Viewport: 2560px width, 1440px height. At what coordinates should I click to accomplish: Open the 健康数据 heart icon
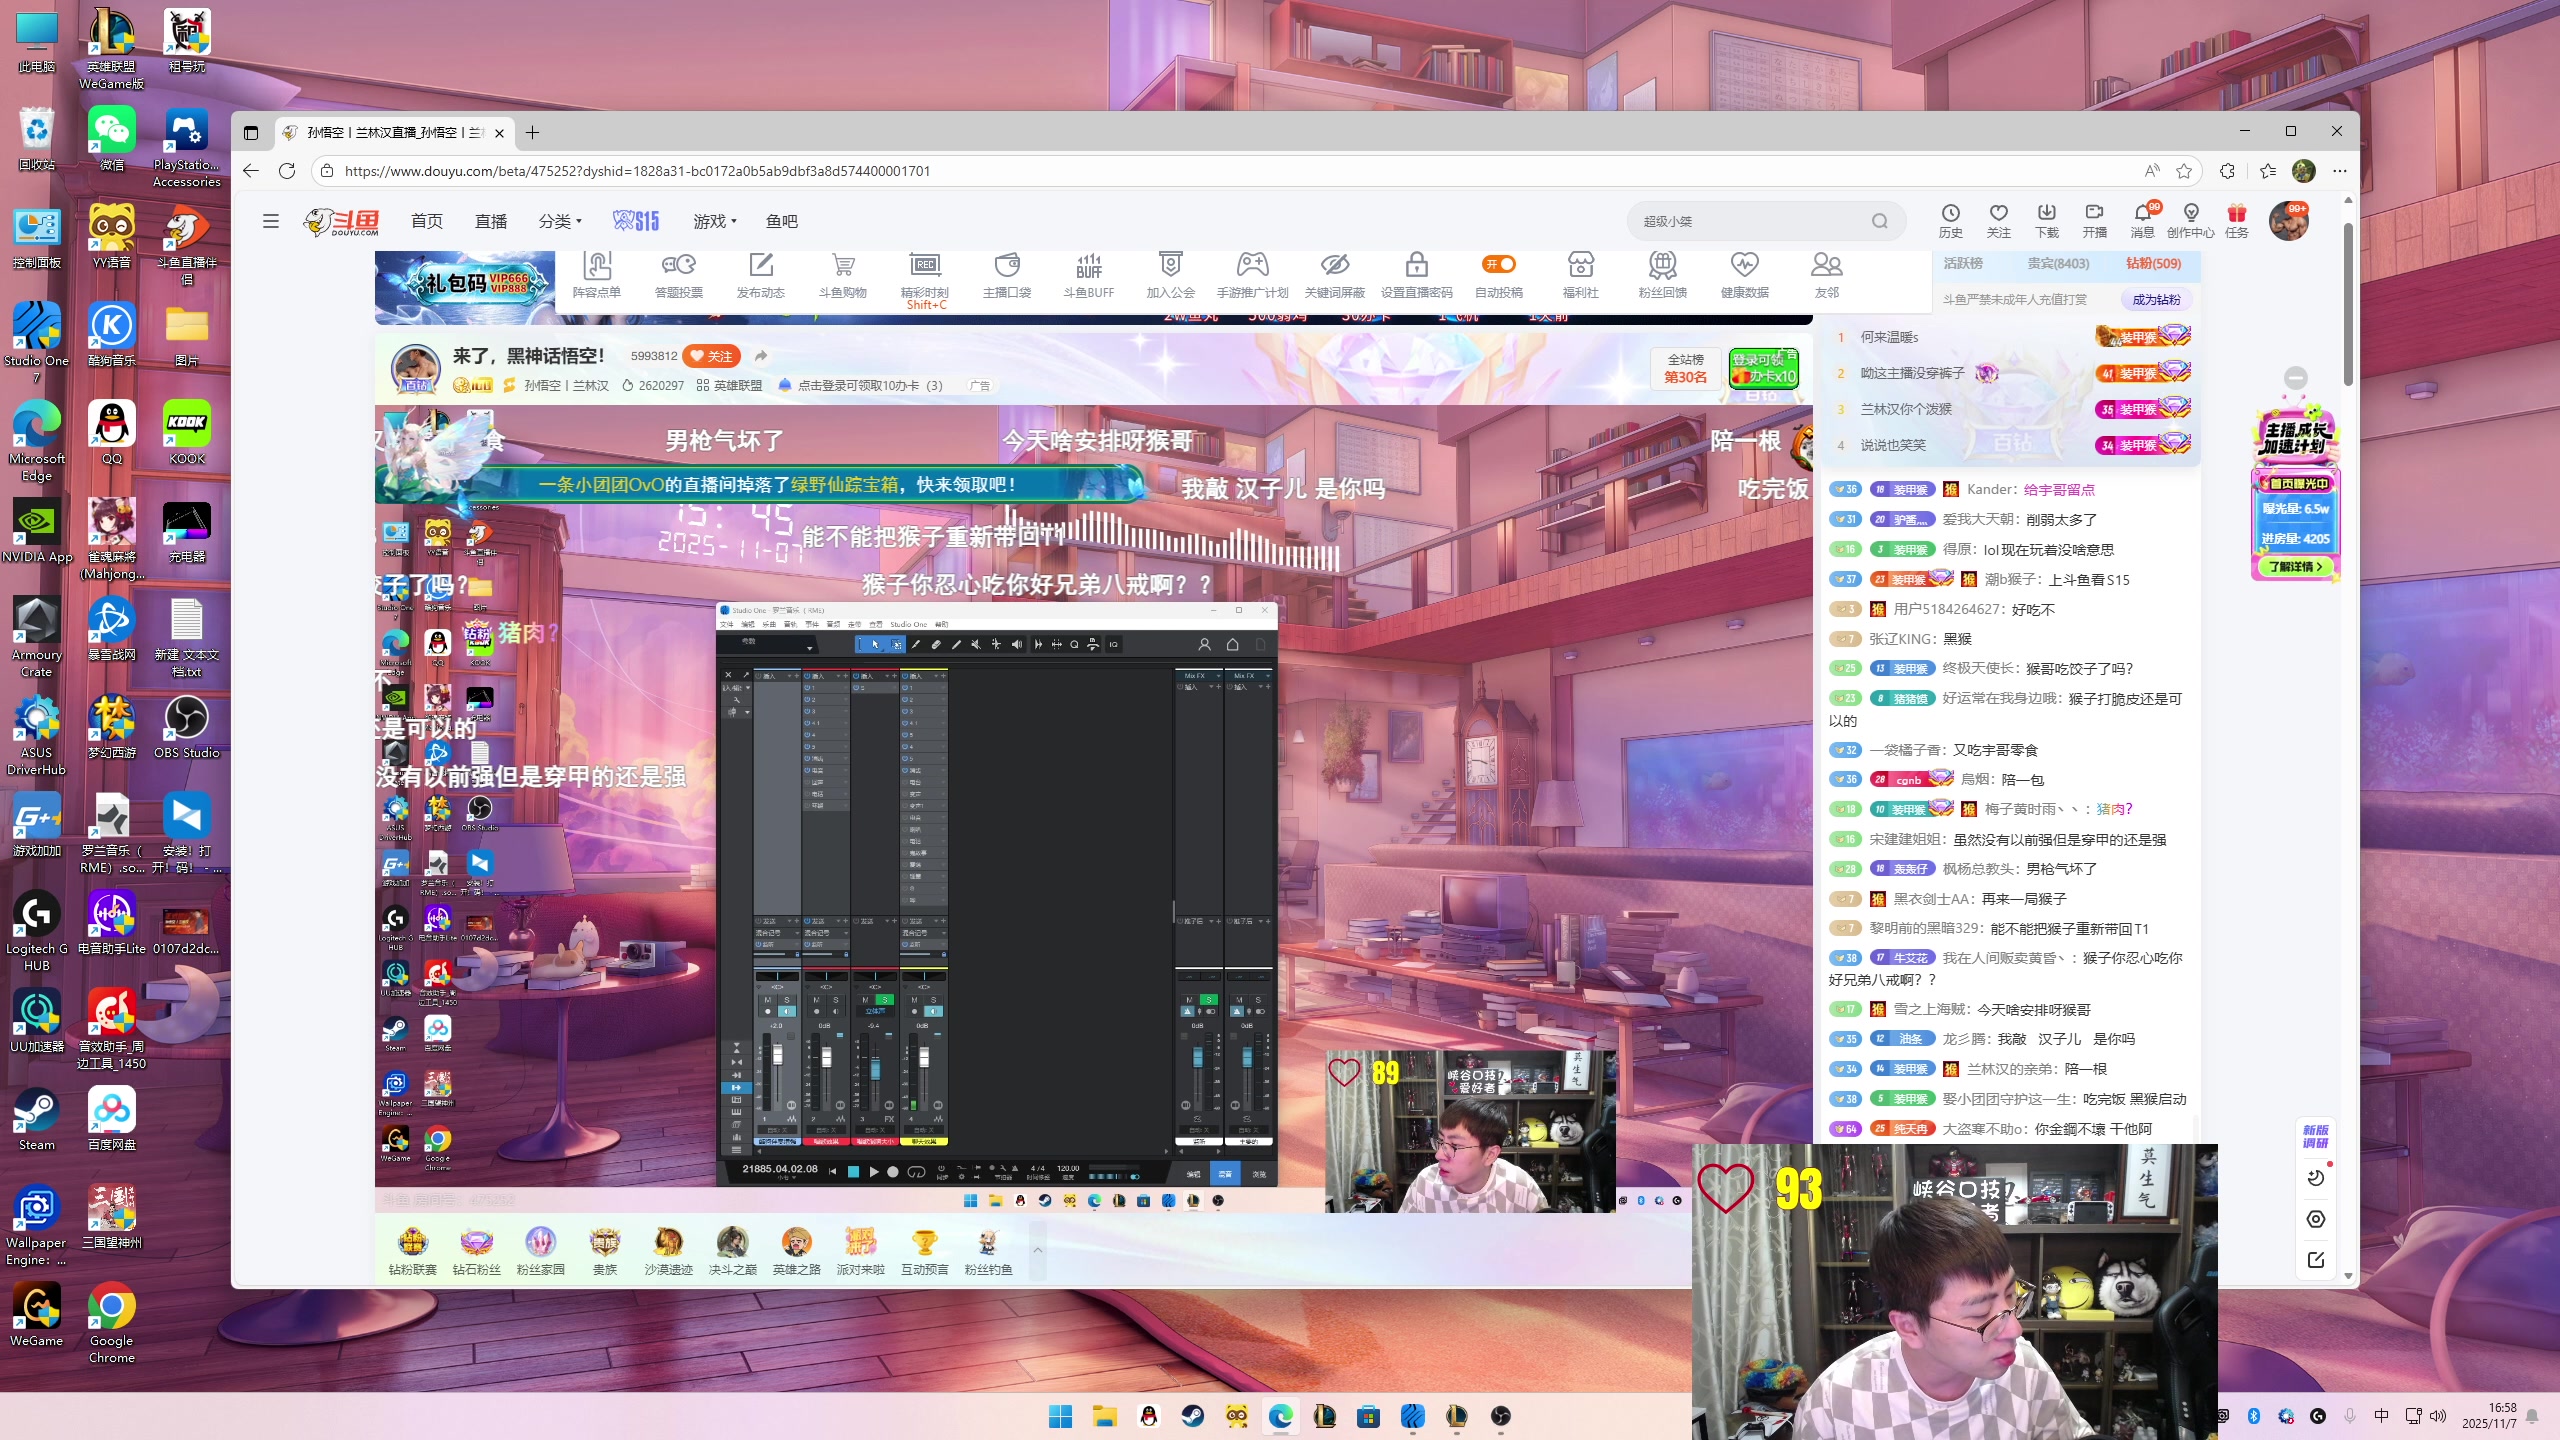coord(1744,266)
